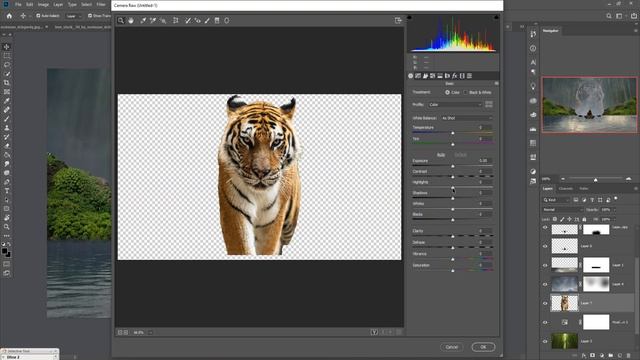The image size is (640, 360).
Task: Open the layer Fill dropdown arrow
Action: pyautogui.click(x=614, y=220)
